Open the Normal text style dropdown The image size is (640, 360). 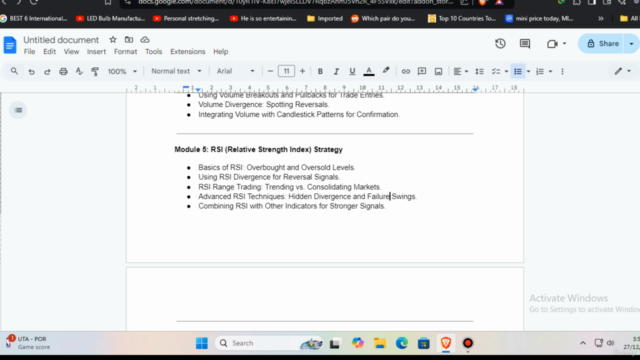[x=176, y=71]
